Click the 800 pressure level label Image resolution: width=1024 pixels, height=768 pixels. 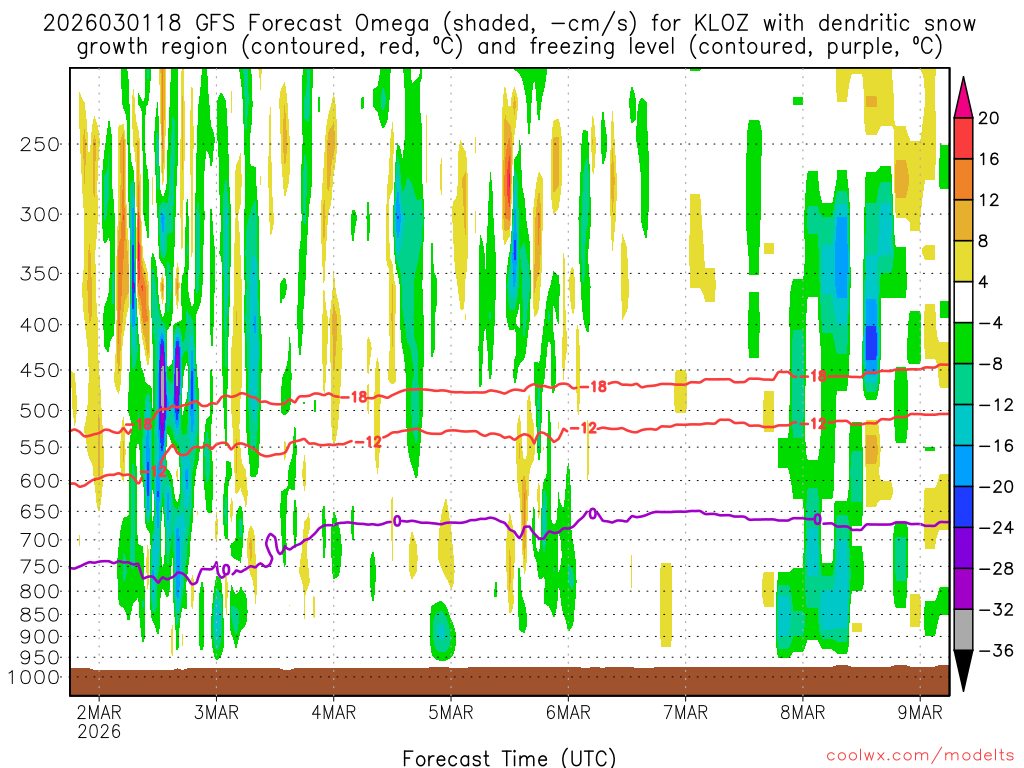pos(40,592)
